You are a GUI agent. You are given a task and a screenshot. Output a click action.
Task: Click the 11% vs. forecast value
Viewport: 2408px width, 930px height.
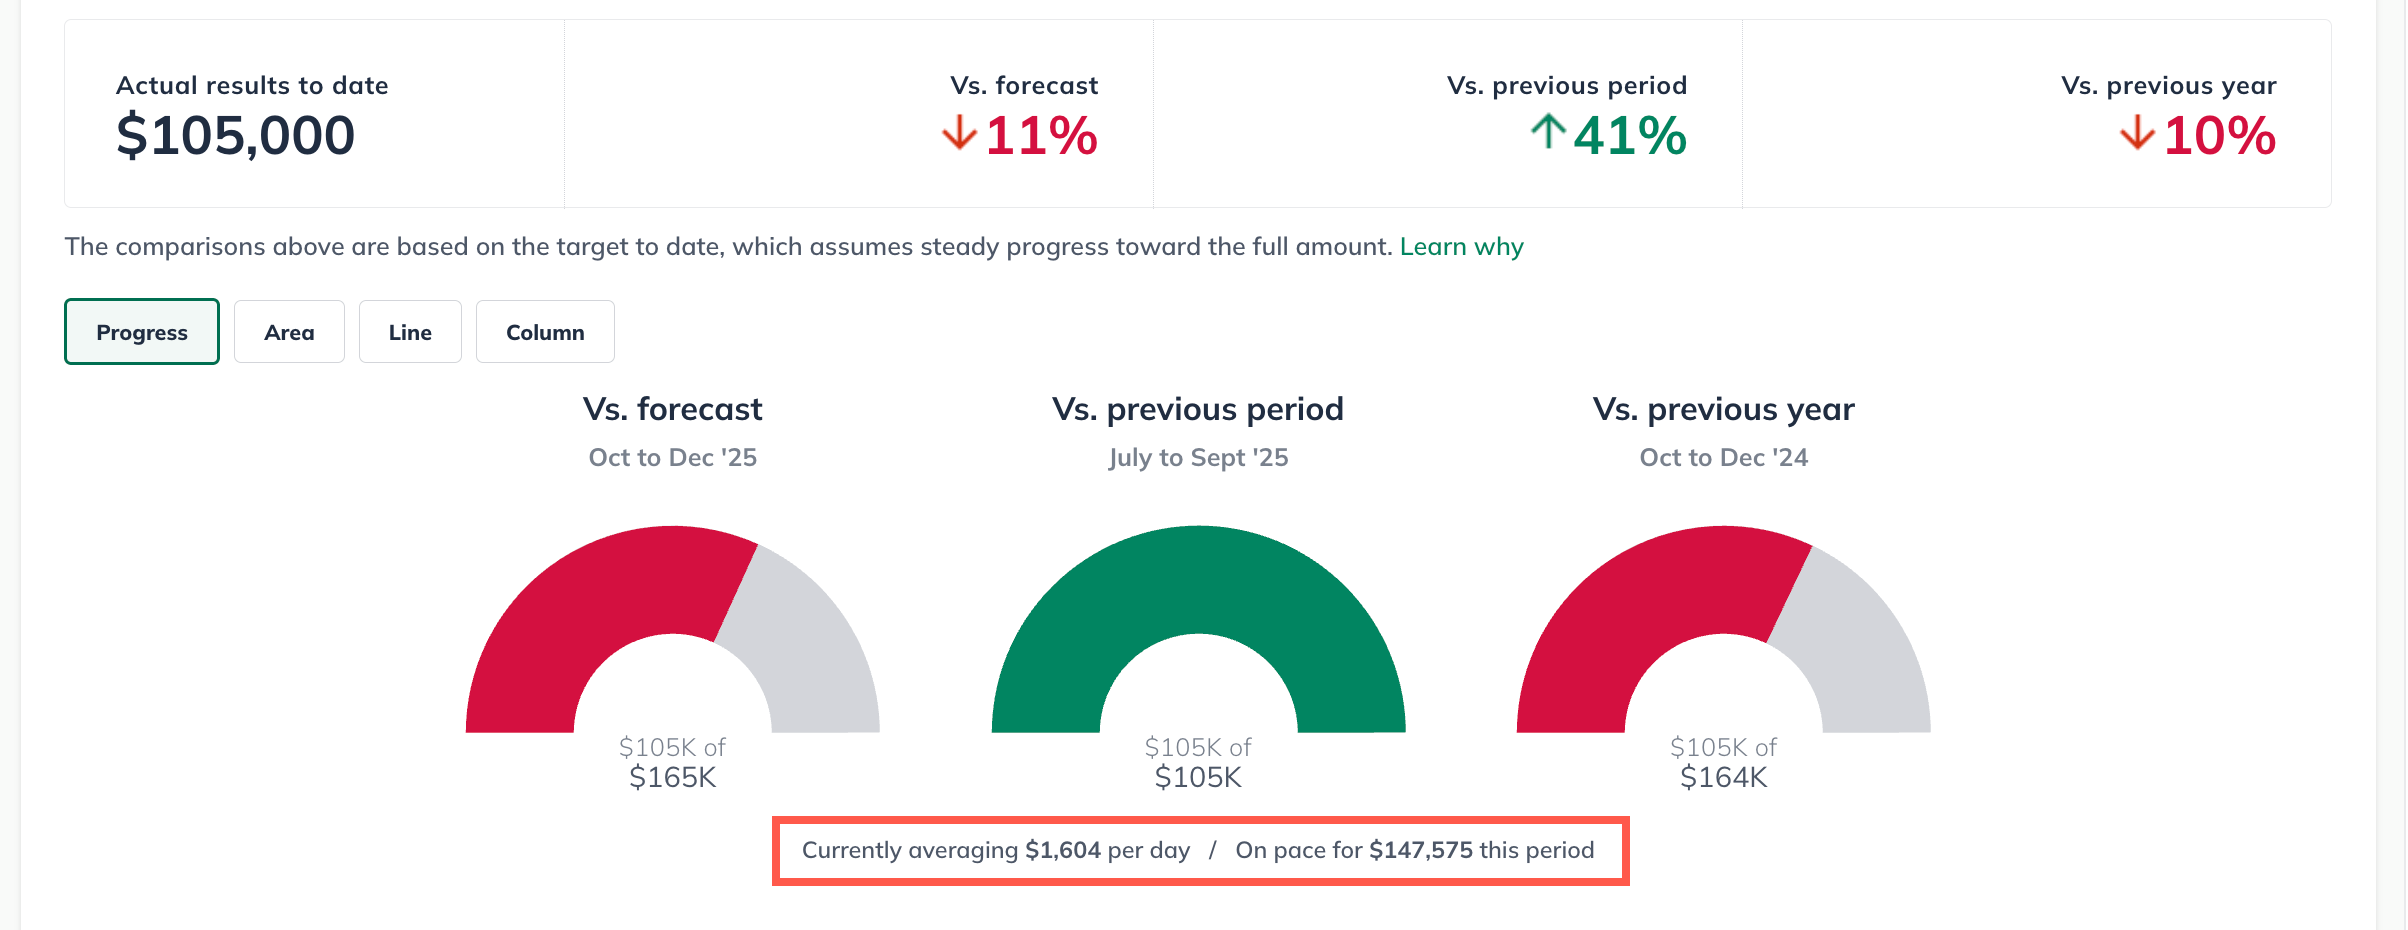pos(1041,136)
